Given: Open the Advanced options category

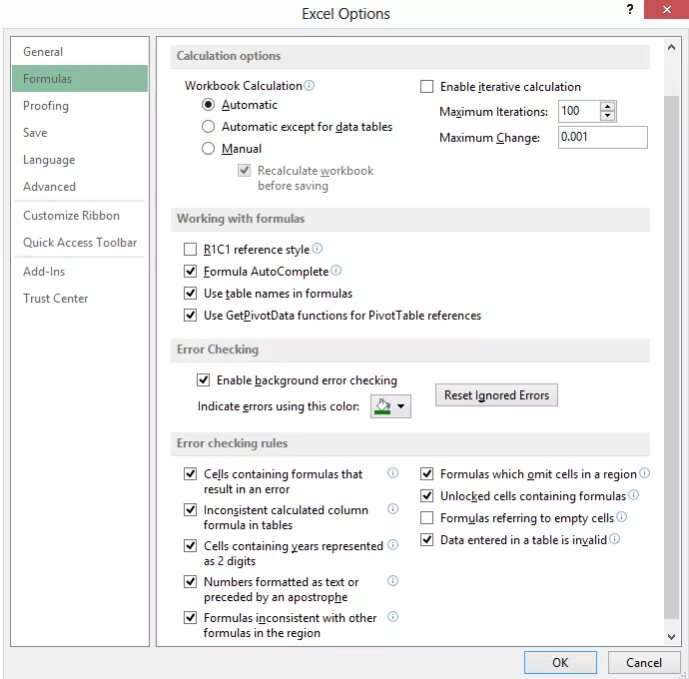Looking at the screenshot, I should coord(80,186).
